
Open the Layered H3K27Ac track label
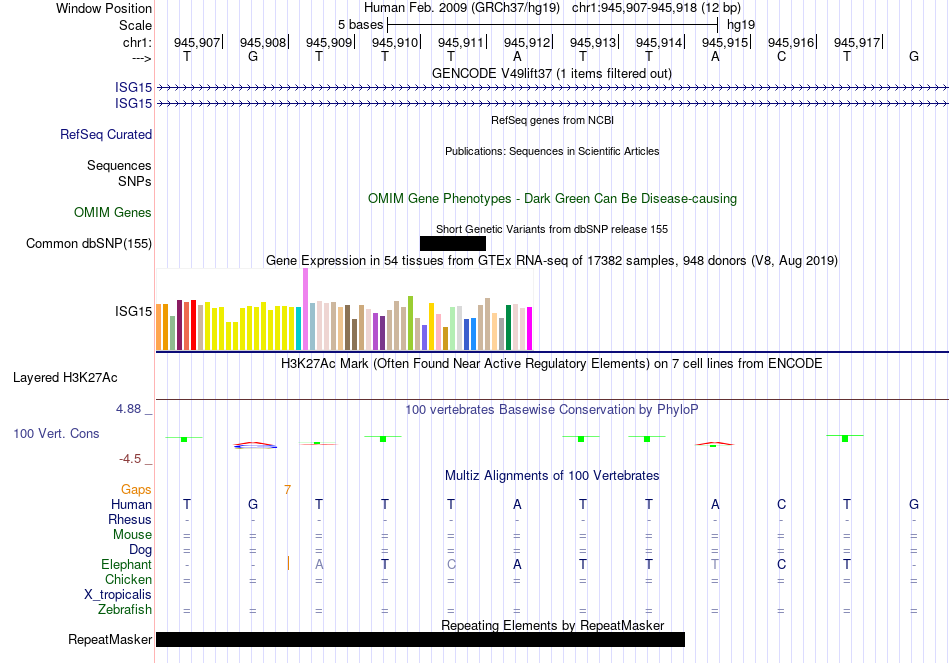[x=65, y=378]
